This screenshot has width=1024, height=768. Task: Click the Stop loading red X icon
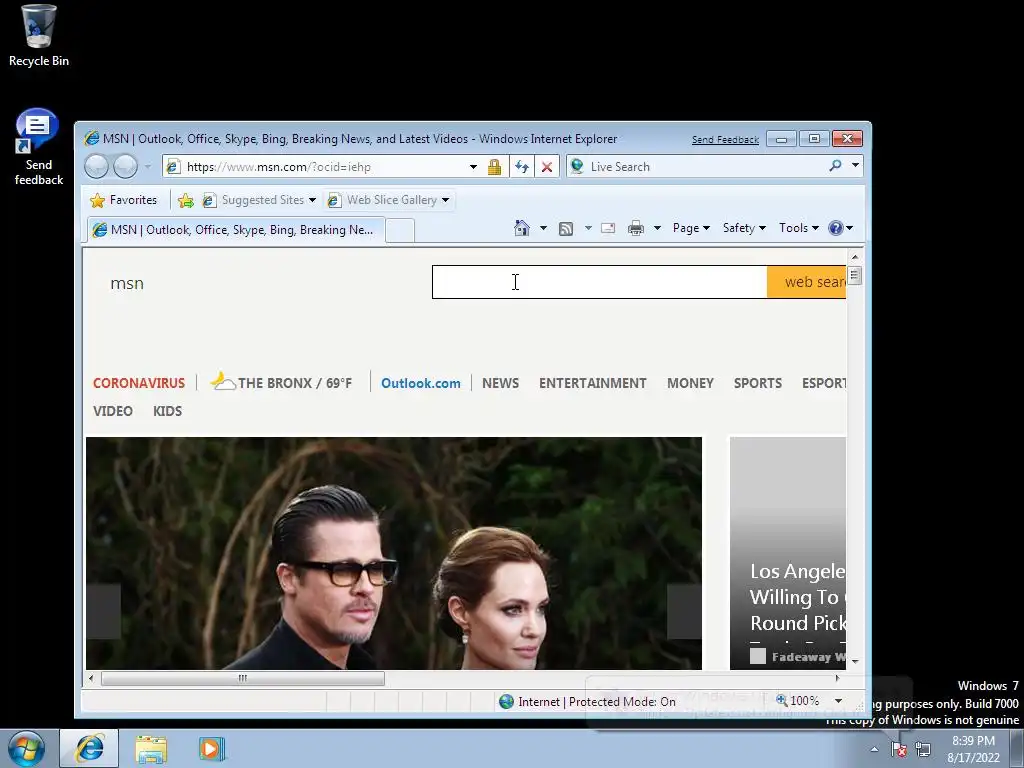[x=547, y=167]
